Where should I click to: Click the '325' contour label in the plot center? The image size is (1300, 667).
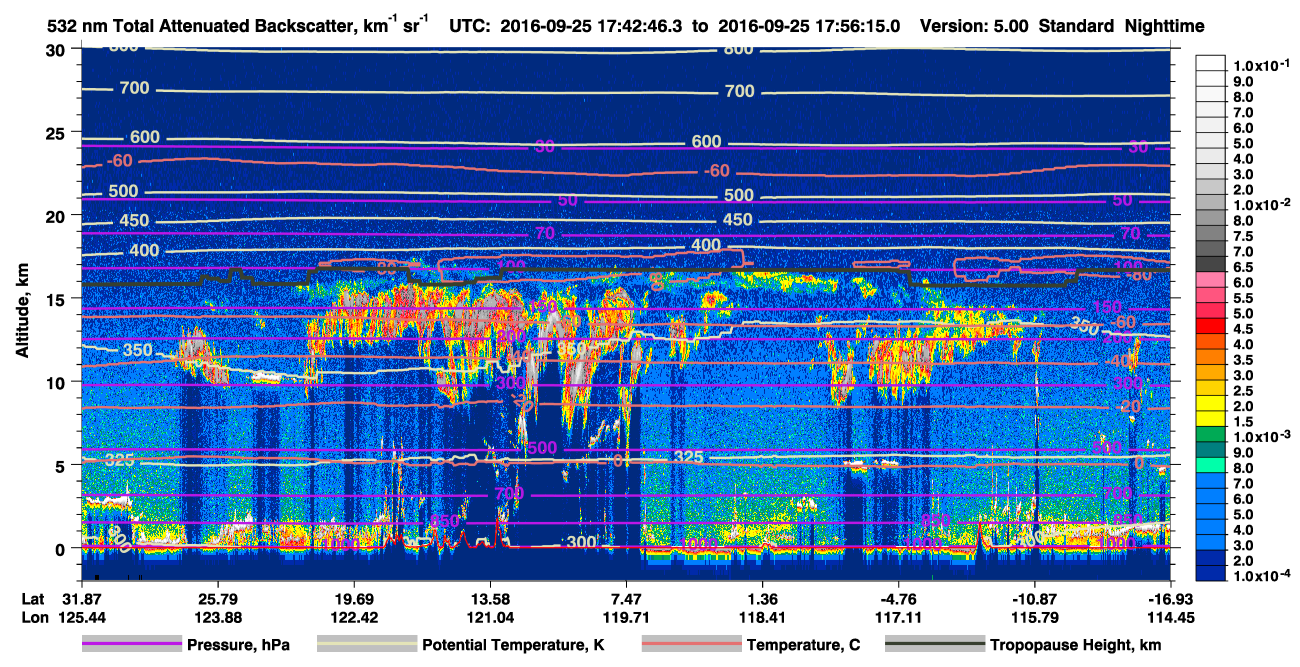click(x=687, y=457)
